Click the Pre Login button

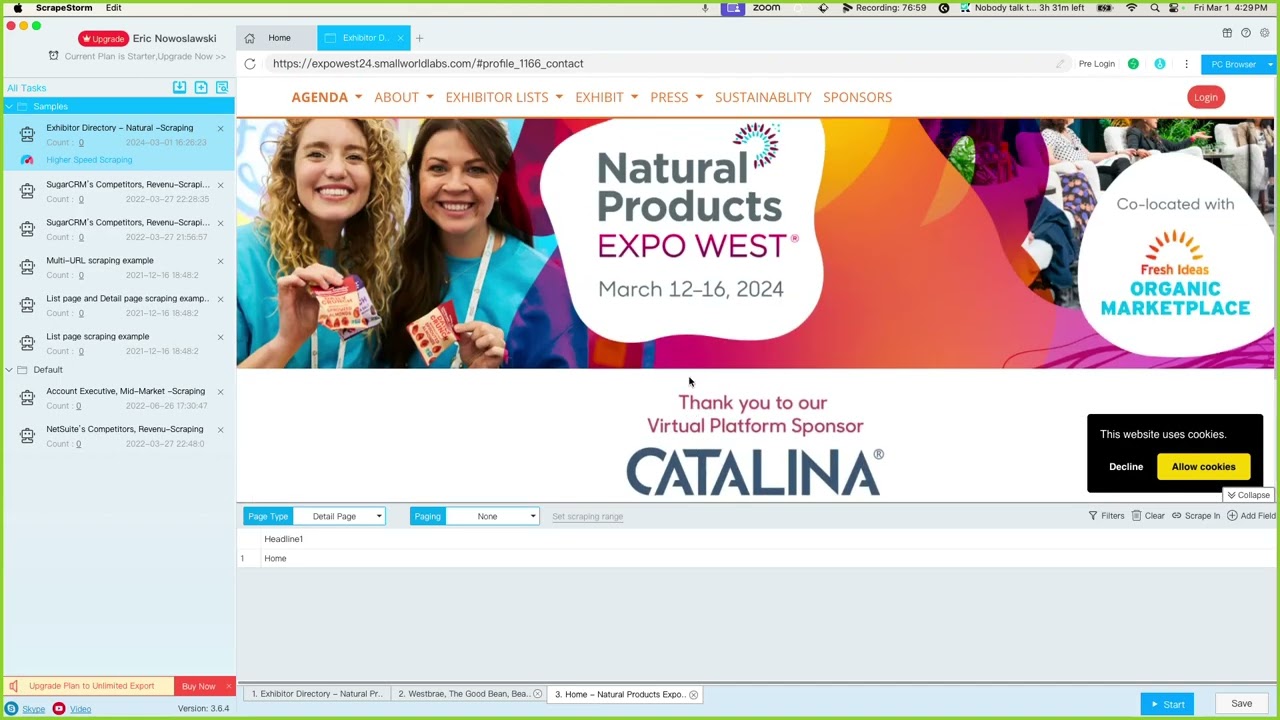1096,64
